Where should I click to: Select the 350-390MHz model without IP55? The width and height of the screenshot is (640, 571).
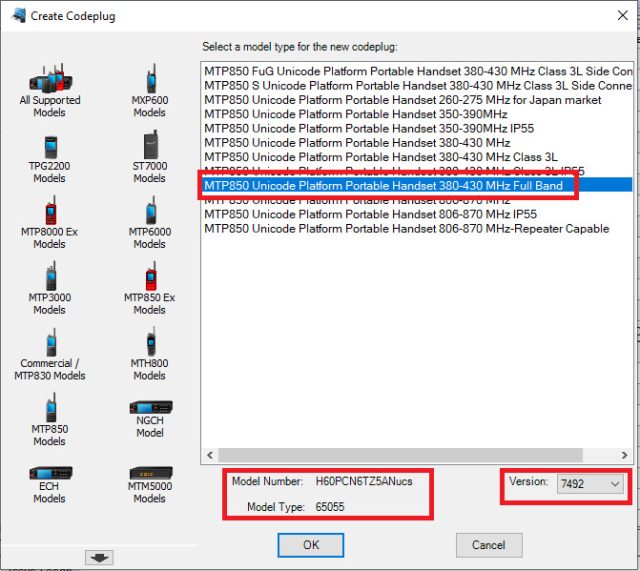418,114
